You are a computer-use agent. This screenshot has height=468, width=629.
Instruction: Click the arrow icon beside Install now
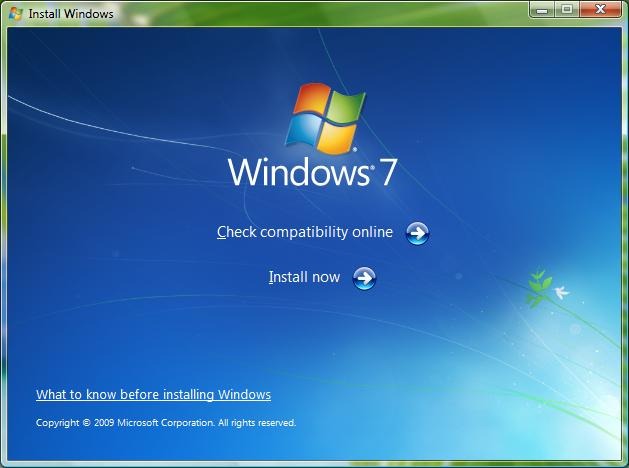coord(364,278)
